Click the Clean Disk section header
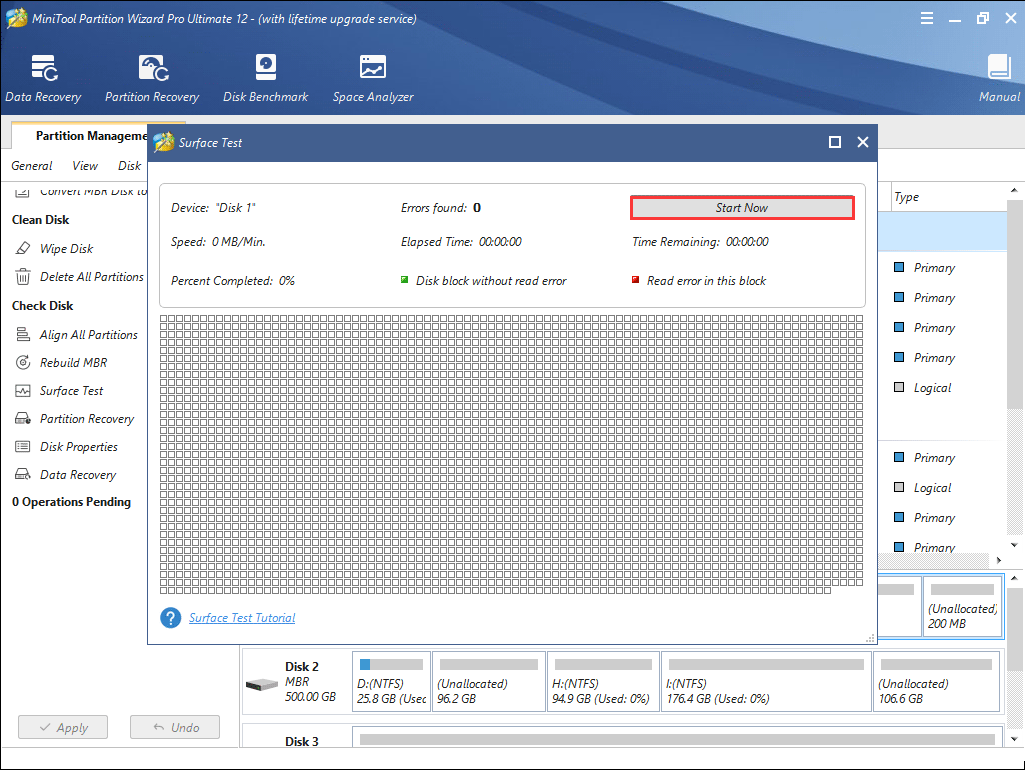 41,220
